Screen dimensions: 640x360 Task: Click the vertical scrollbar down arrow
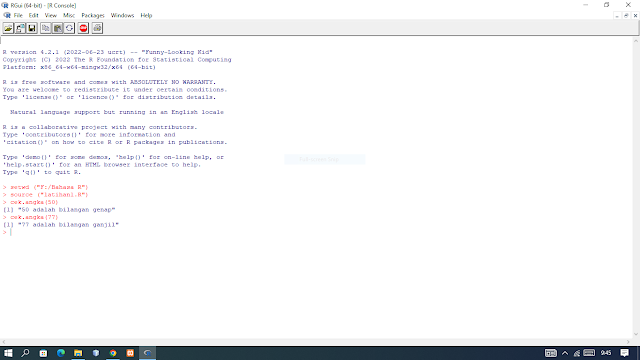pos(636,334)
